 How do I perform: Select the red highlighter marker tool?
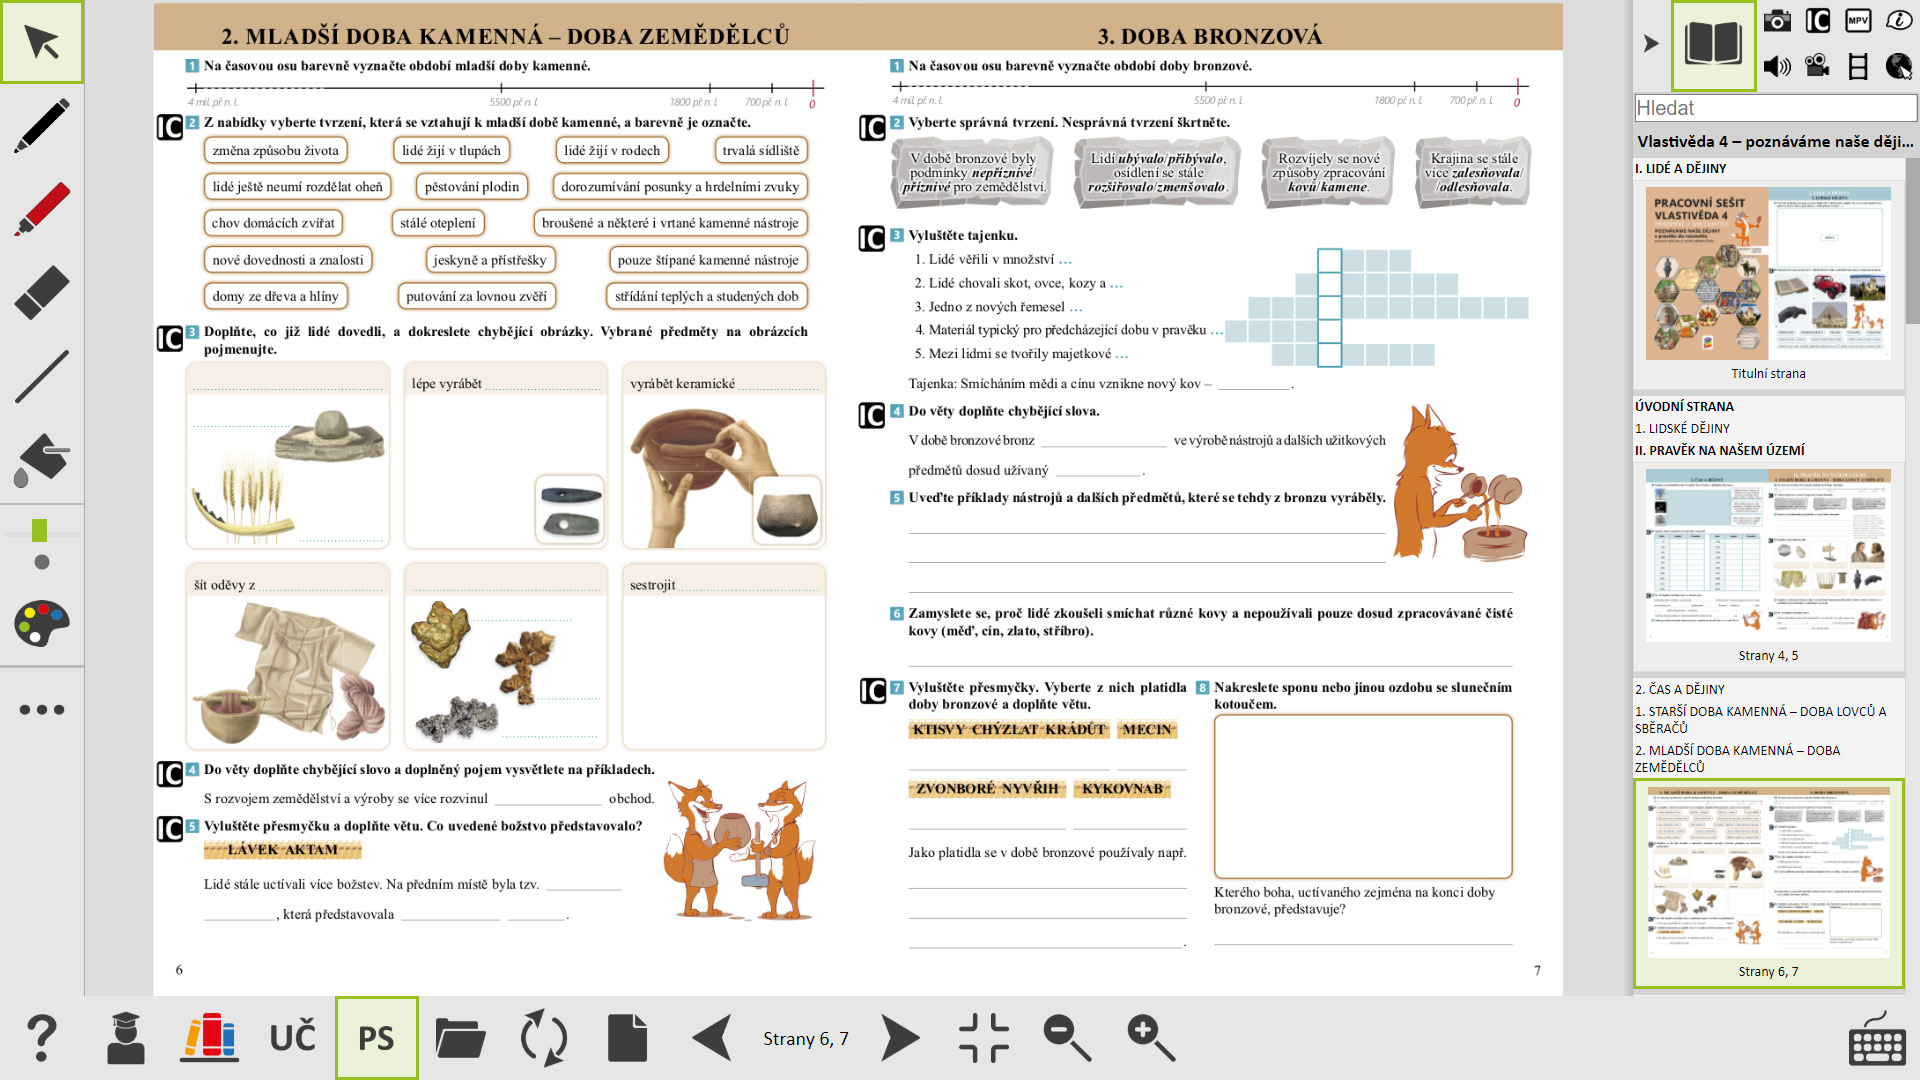(42, 208)
